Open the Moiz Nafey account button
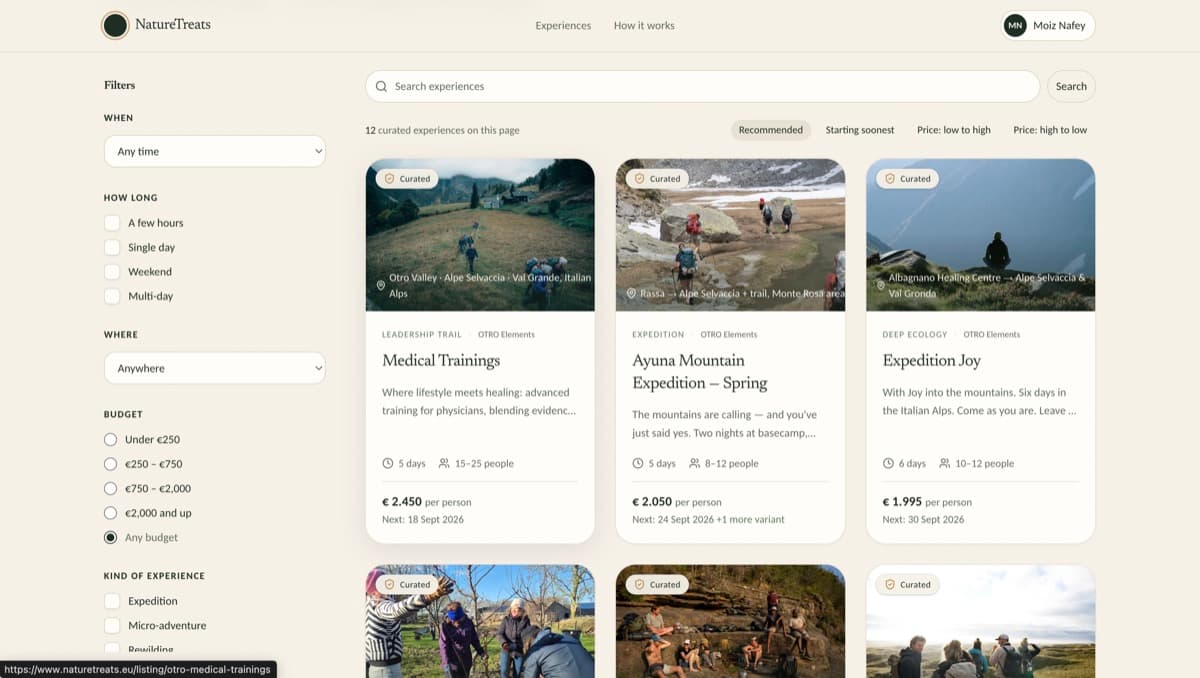The width and height of the screenshot is (1200, 678). [x=1048, y=26]
